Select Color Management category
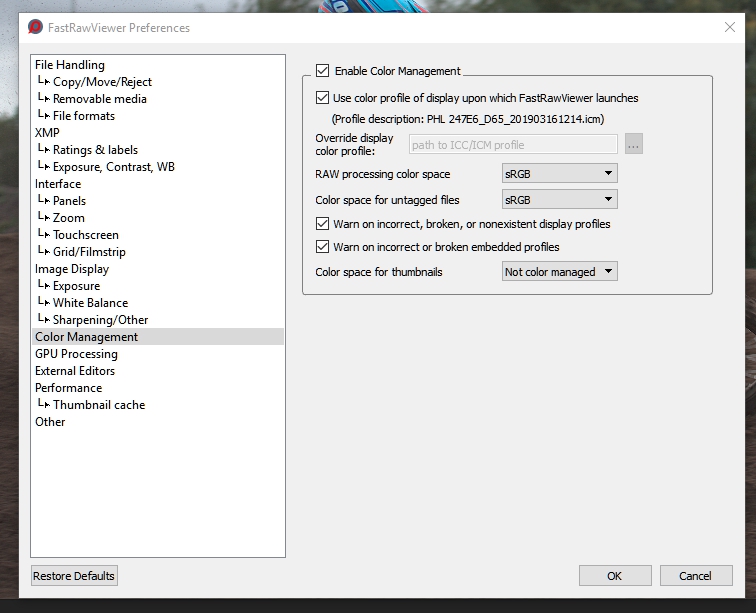Image resolution: width=756 pixels, height=613 pixels. 158,337
